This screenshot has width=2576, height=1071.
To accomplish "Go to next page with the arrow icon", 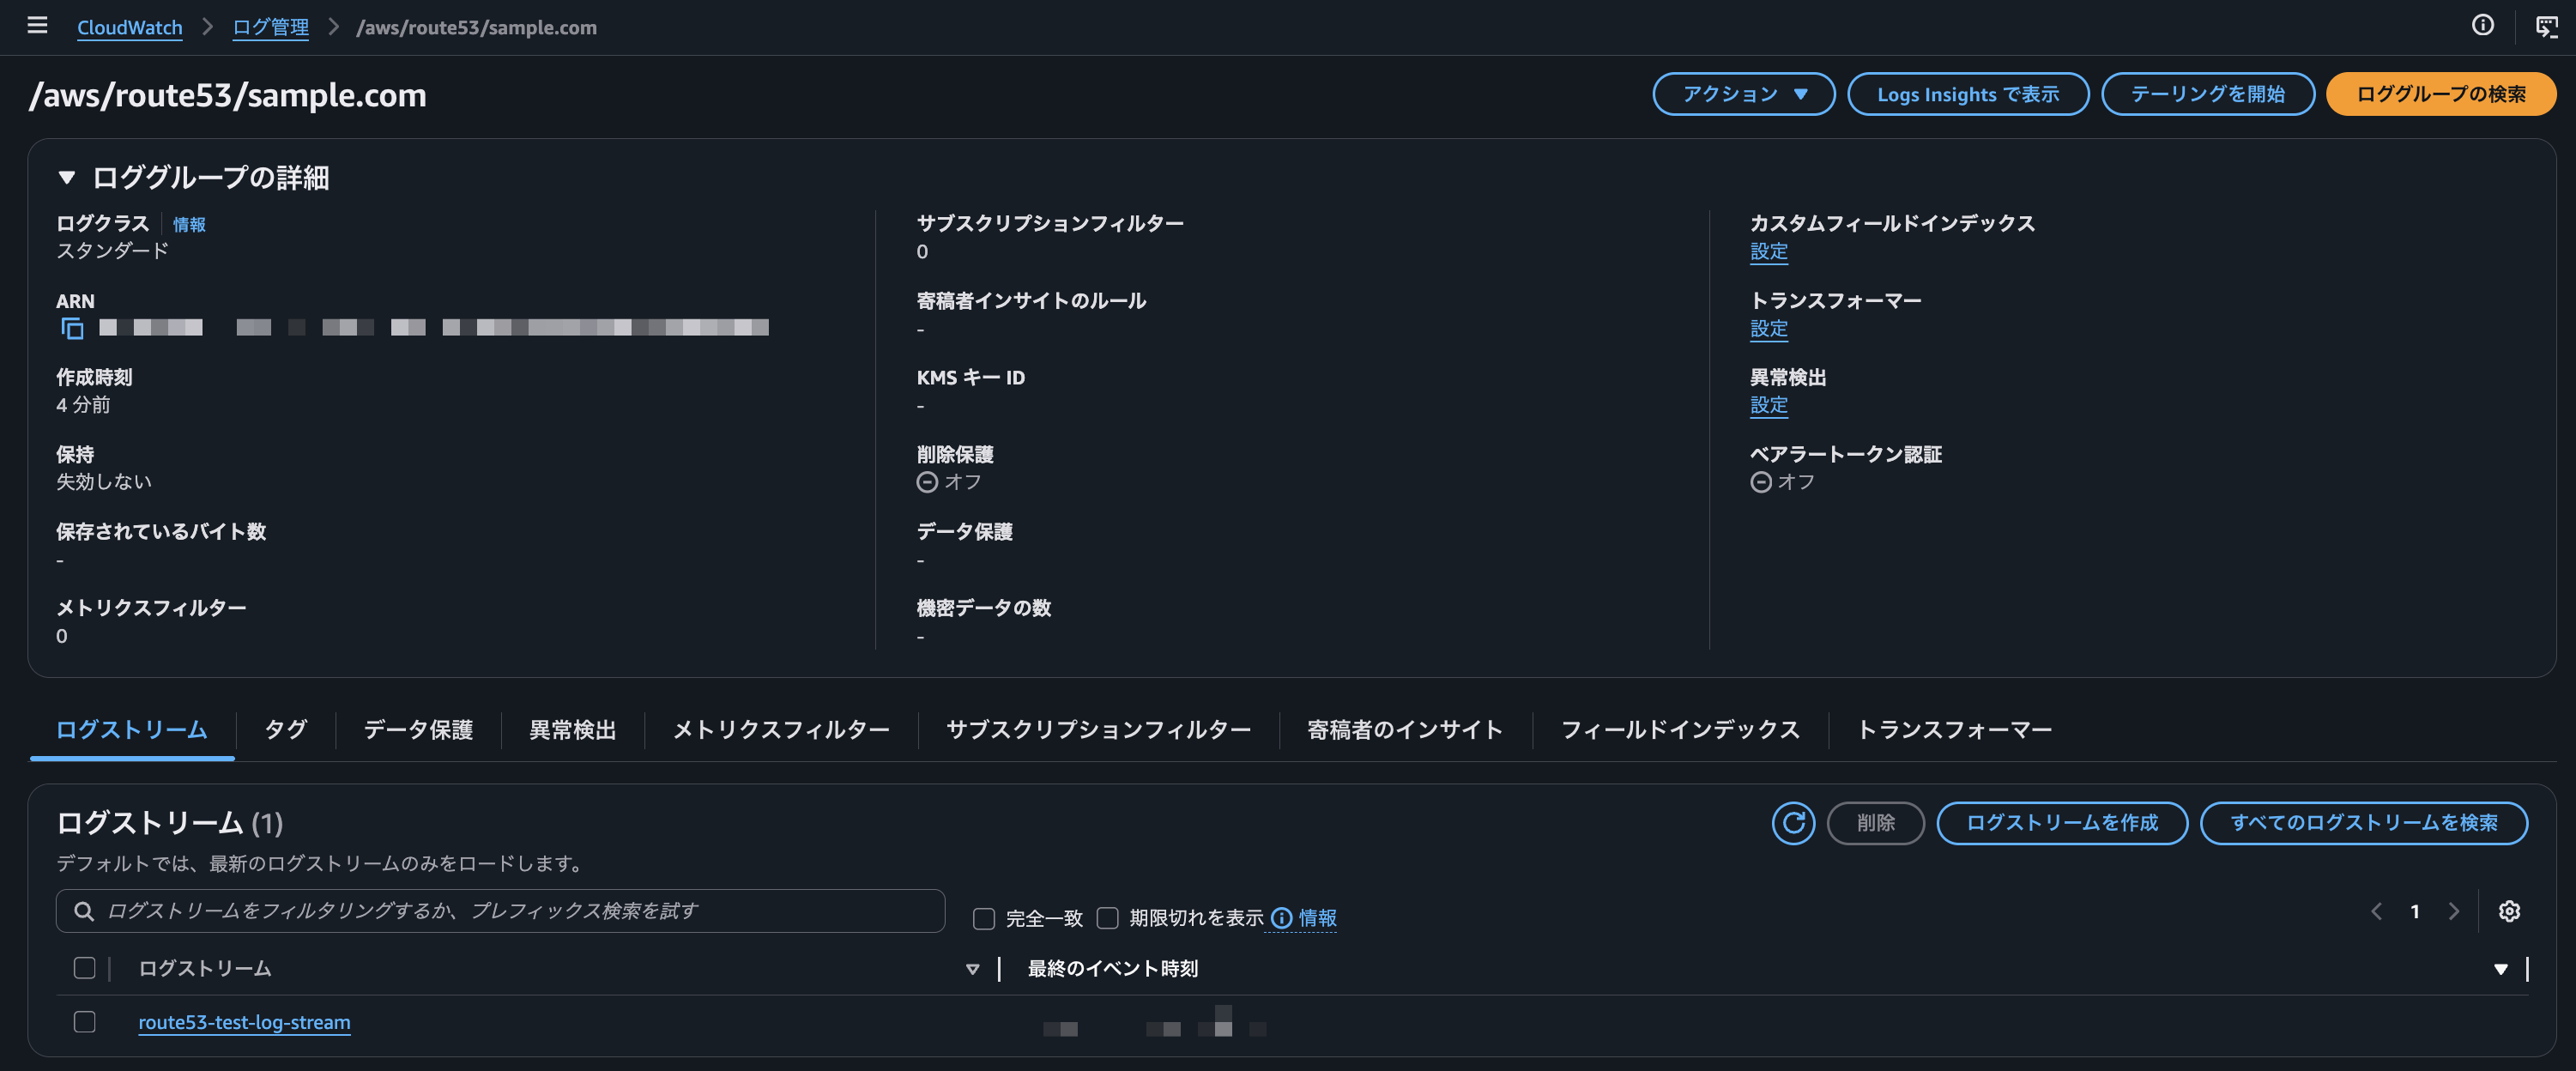I will point(2453,911).
